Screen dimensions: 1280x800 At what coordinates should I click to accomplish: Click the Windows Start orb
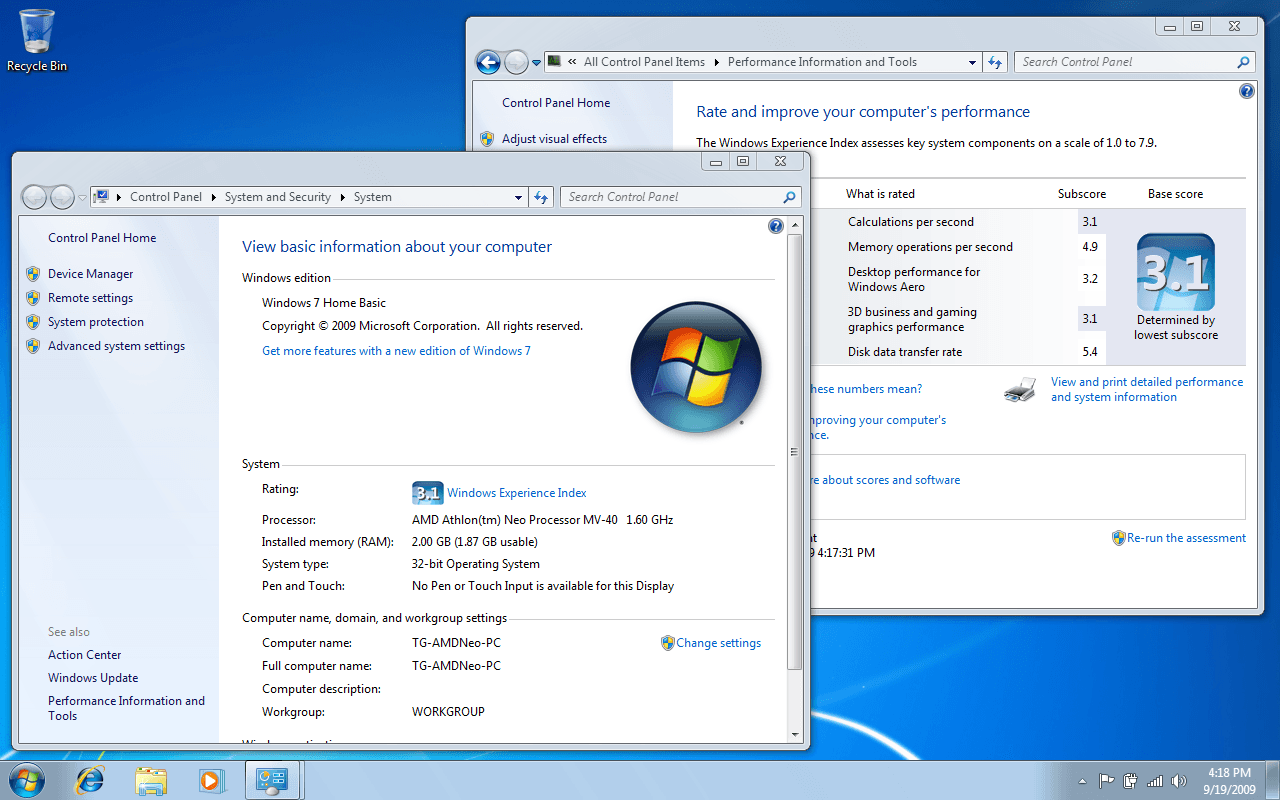27,779
